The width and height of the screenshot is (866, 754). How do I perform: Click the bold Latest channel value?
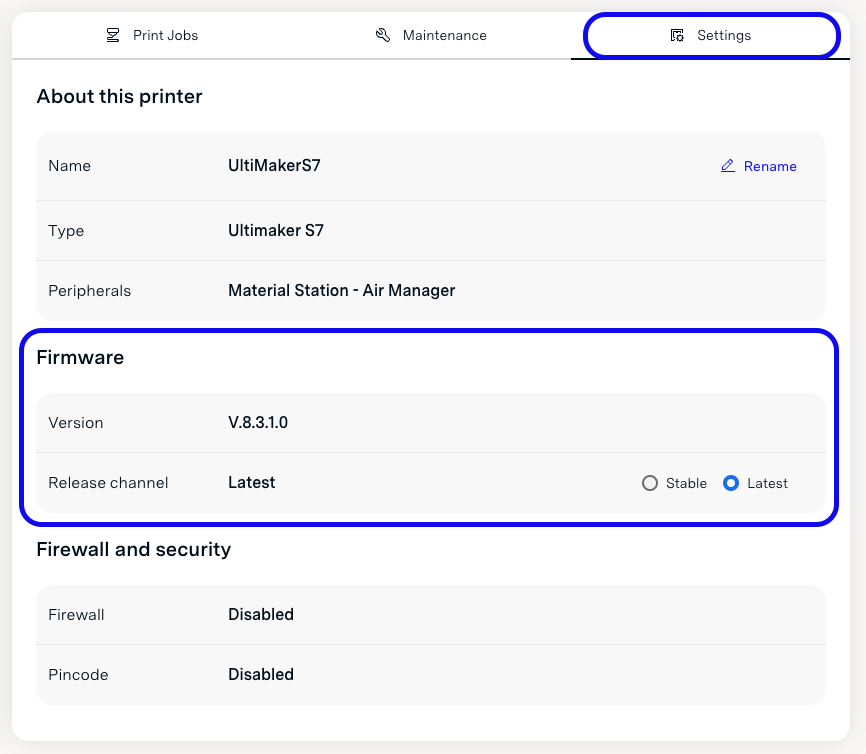(251, 483)
